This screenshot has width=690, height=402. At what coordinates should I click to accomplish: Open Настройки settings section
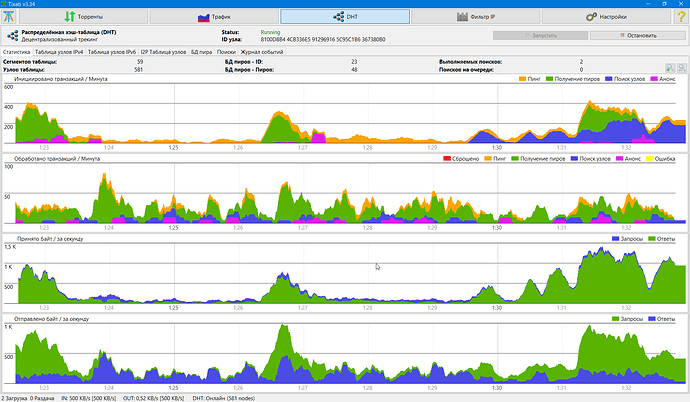coord(606,17)
